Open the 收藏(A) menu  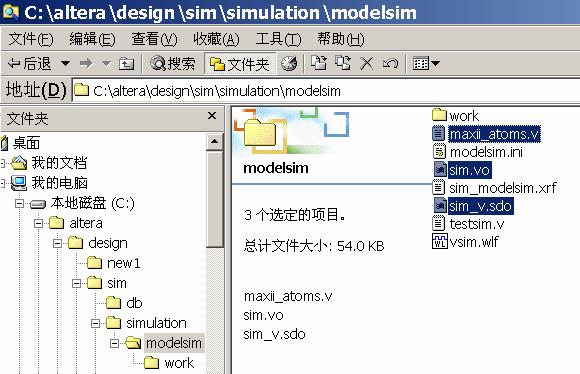[217, 39]
